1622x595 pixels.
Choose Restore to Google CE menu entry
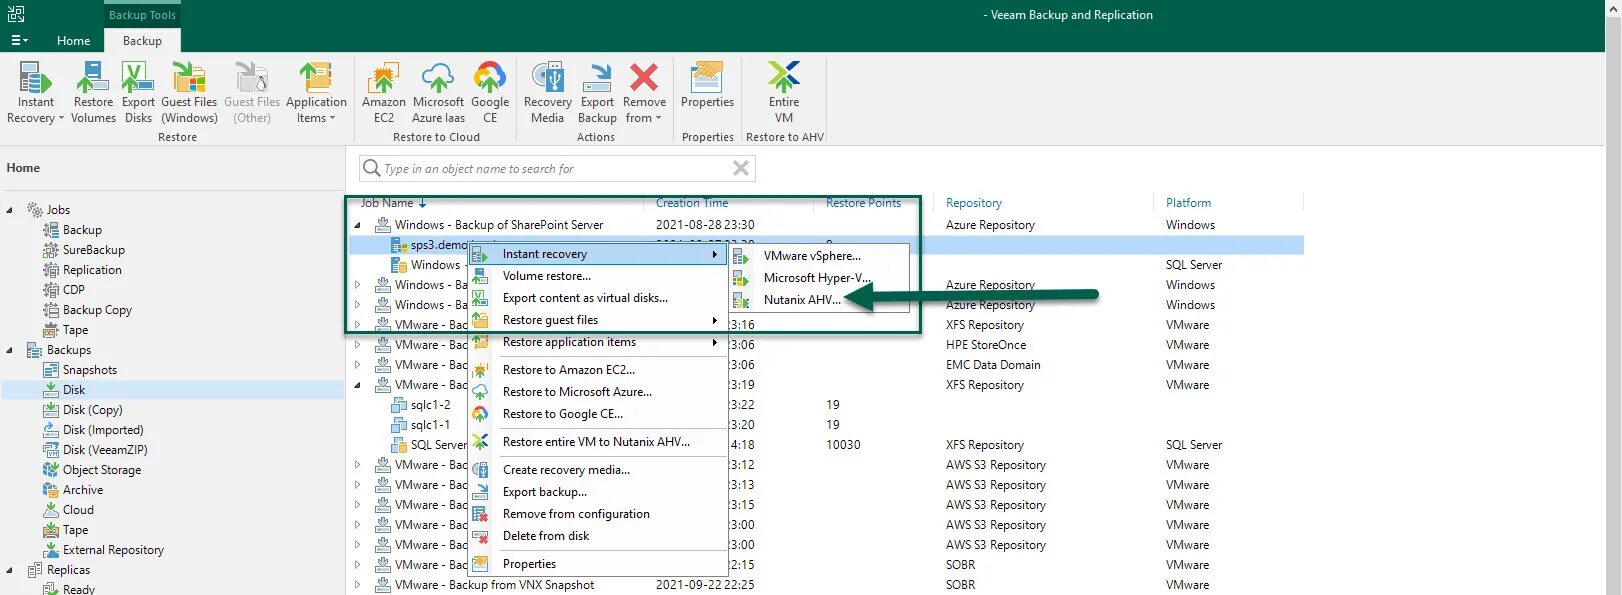click(x=598, y=414)
